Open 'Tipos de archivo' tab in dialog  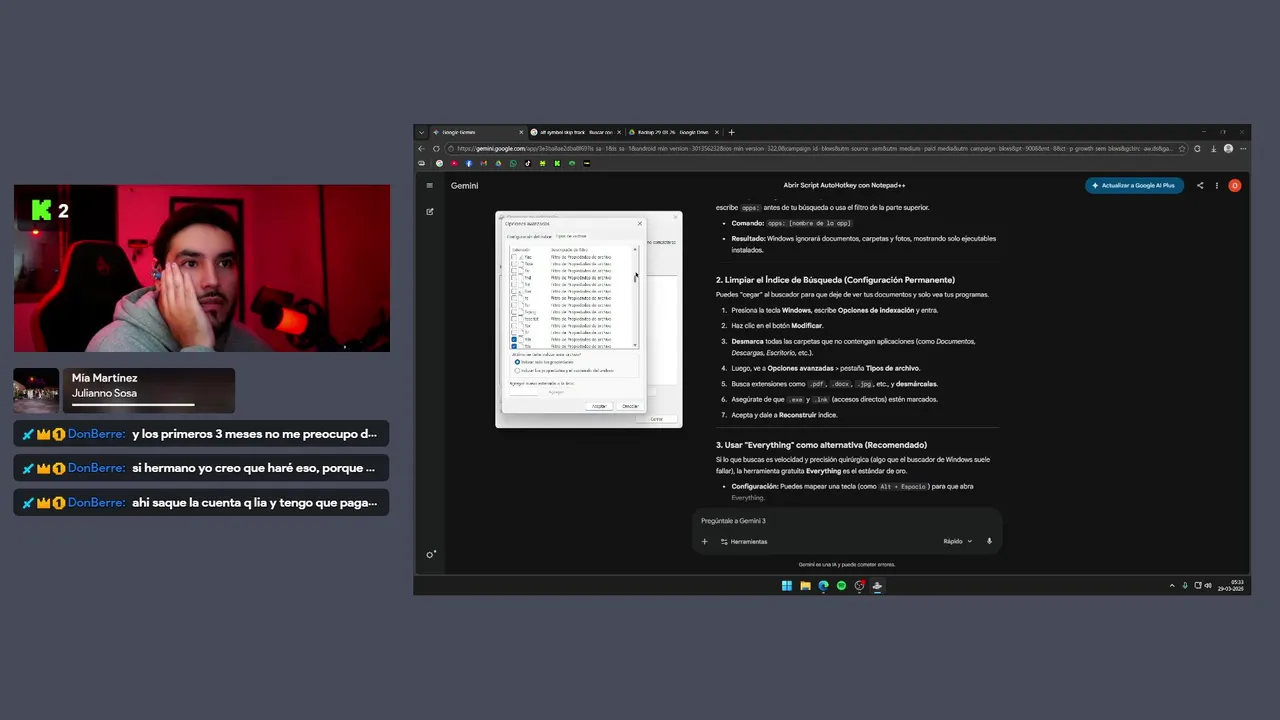(x=572, y=236)
